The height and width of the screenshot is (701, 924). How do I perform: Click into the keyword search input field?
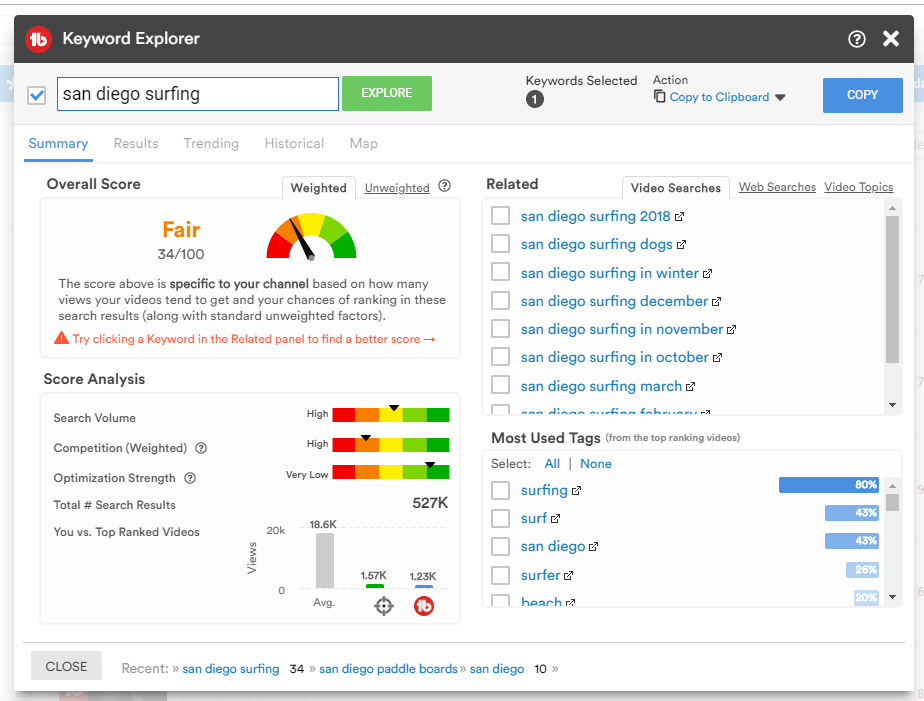[197, 94]
